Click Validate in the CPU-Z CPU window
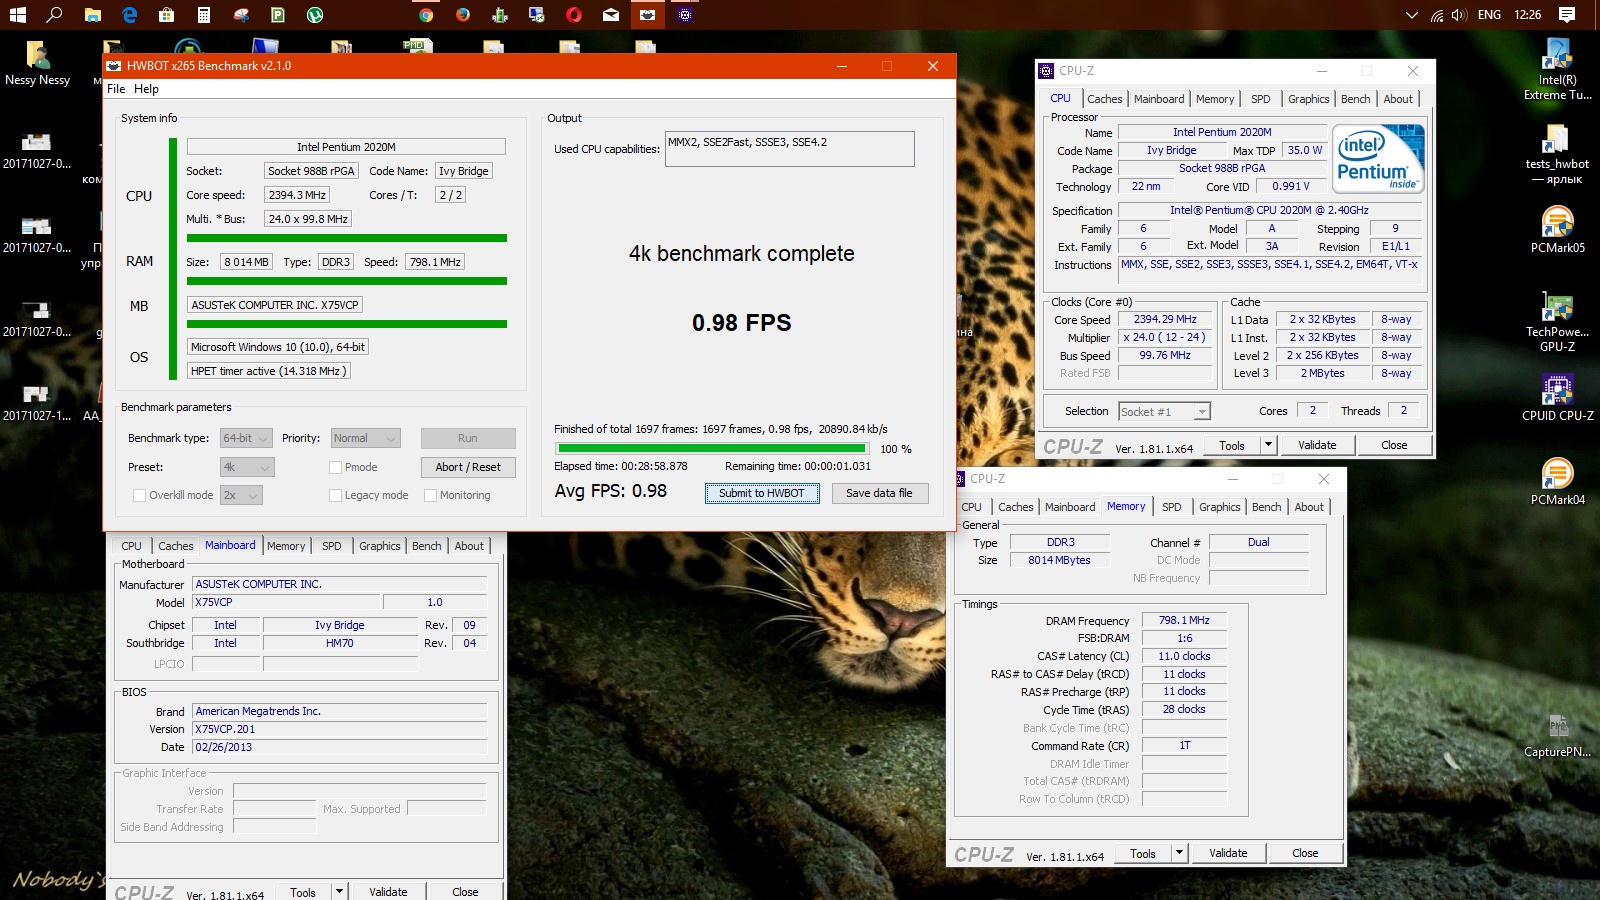Viewport: 1600px width, 900px height. (x=1317, y=445)
